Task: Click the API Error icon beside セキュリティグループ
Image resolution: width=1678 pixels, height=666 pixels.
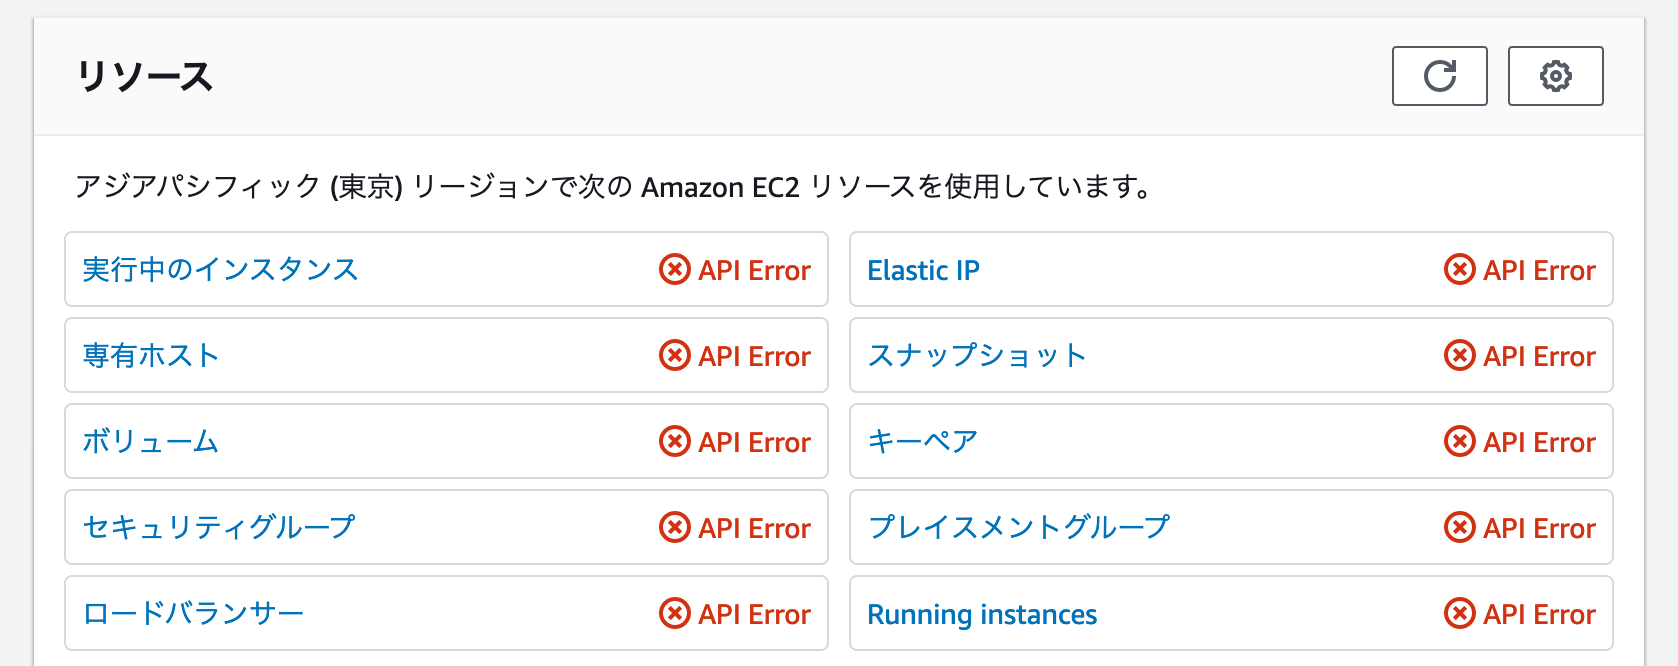Action: [x=675, y=527]
